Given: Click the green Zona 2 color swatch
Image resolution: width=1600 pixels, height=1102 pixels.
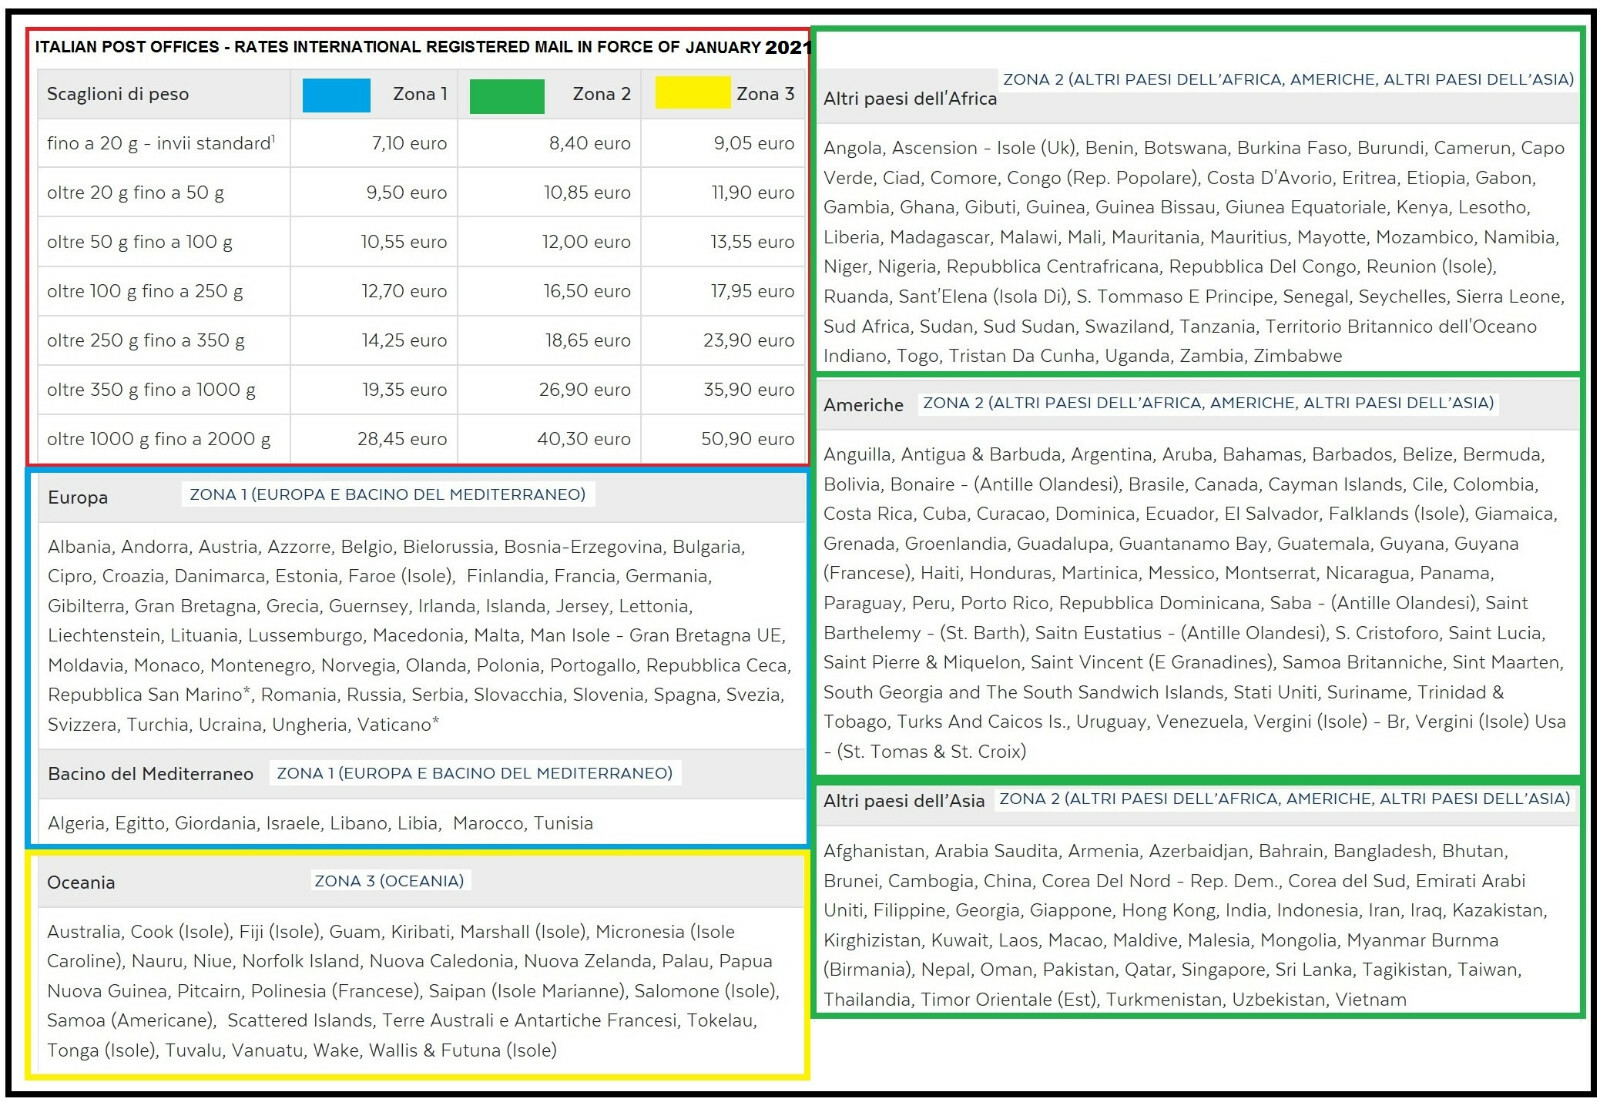Looking at the screenshot, I should pyautogui.click(x=507, y=96).
